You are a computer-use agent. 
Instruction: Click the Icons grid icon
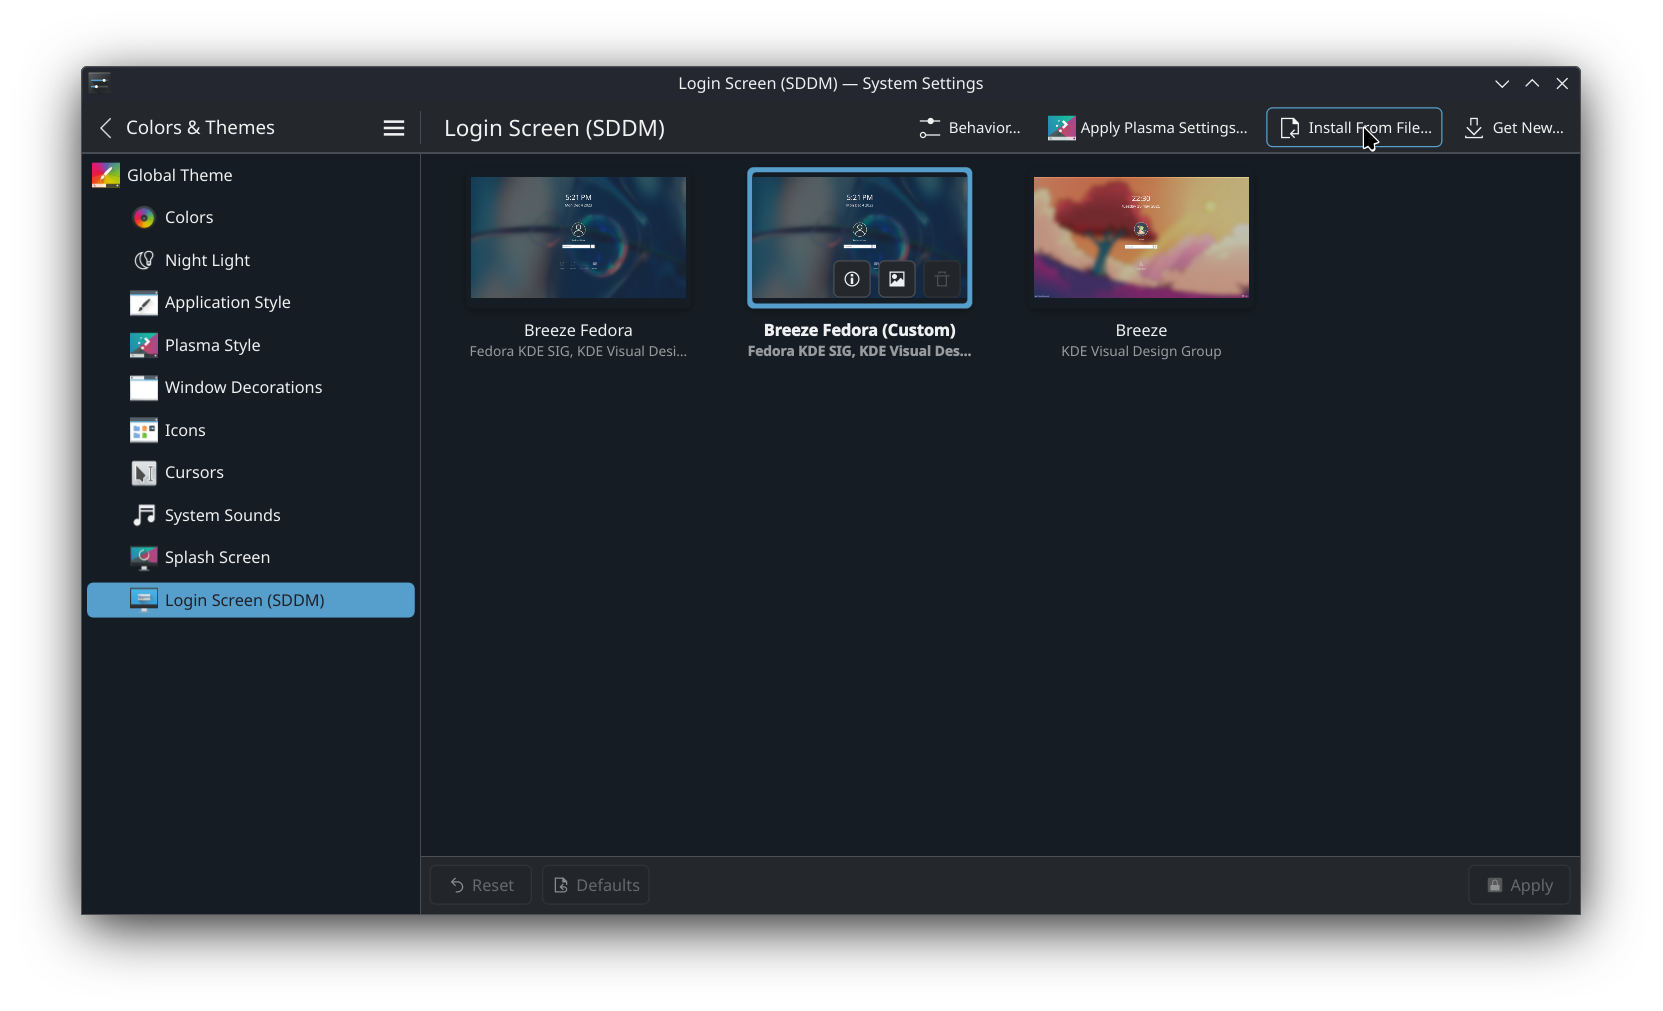[x=144, y=430]
